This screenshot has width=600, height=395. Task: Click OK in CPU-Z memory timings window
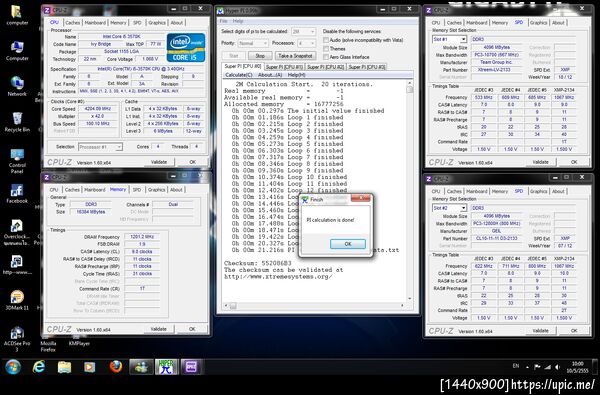(192, 329)
